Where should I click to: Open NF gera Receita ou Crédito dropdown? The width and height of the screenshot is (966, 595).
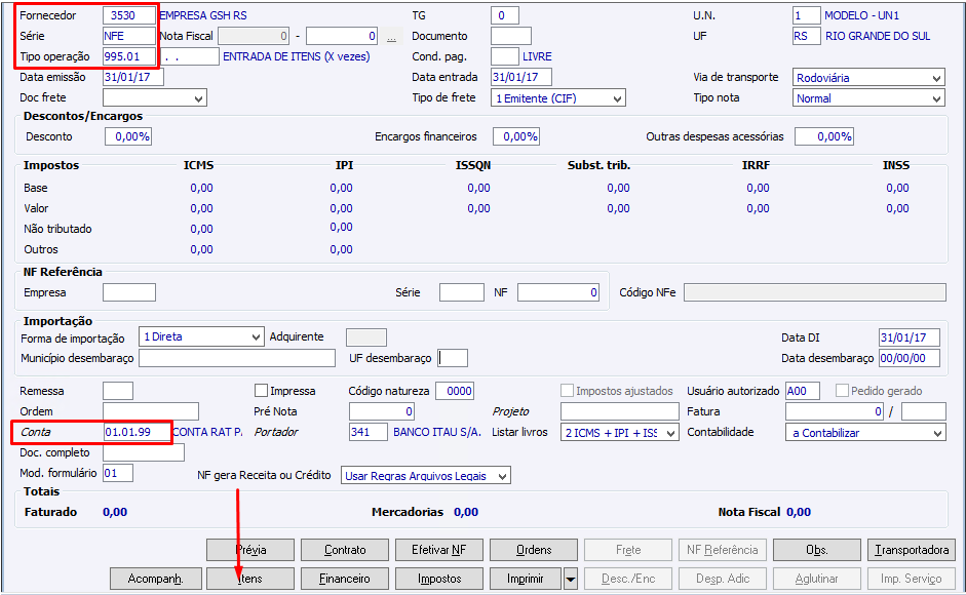coord(426,476)
